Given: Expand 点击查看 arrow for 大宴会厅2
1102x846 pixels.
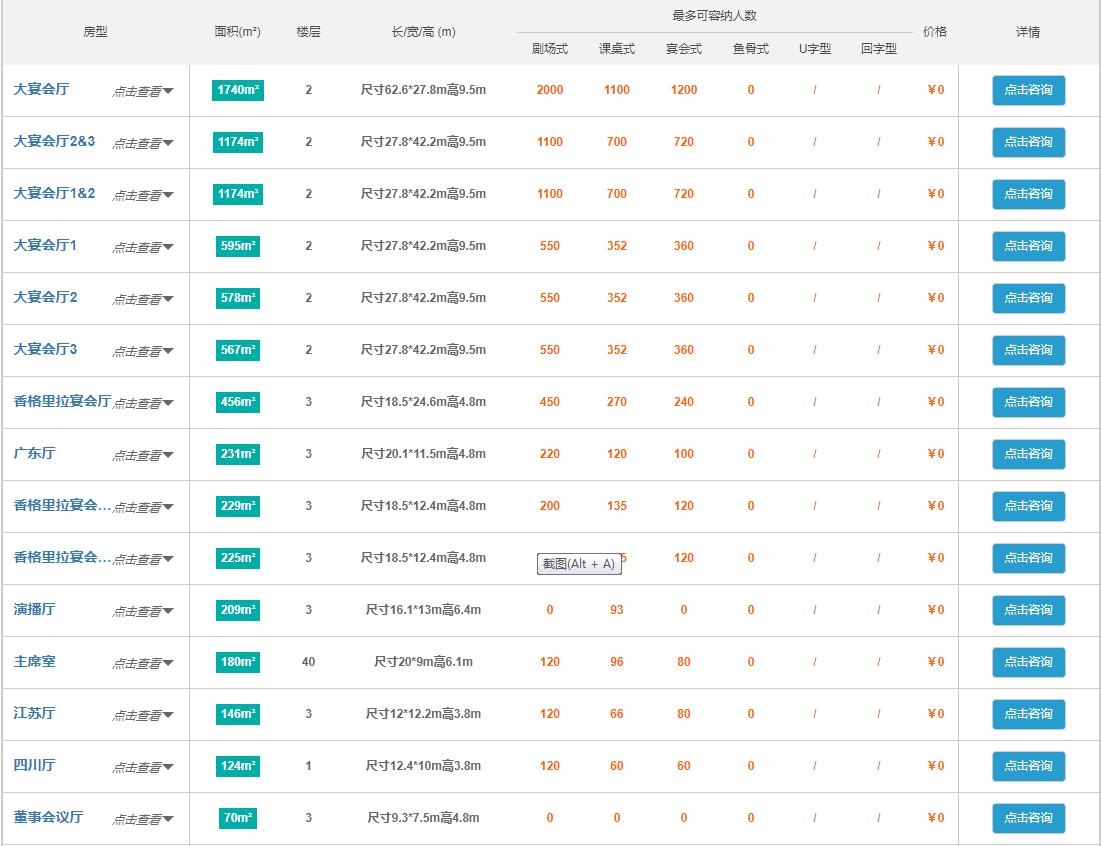Looking at the screenshot, I should point(142,299).
